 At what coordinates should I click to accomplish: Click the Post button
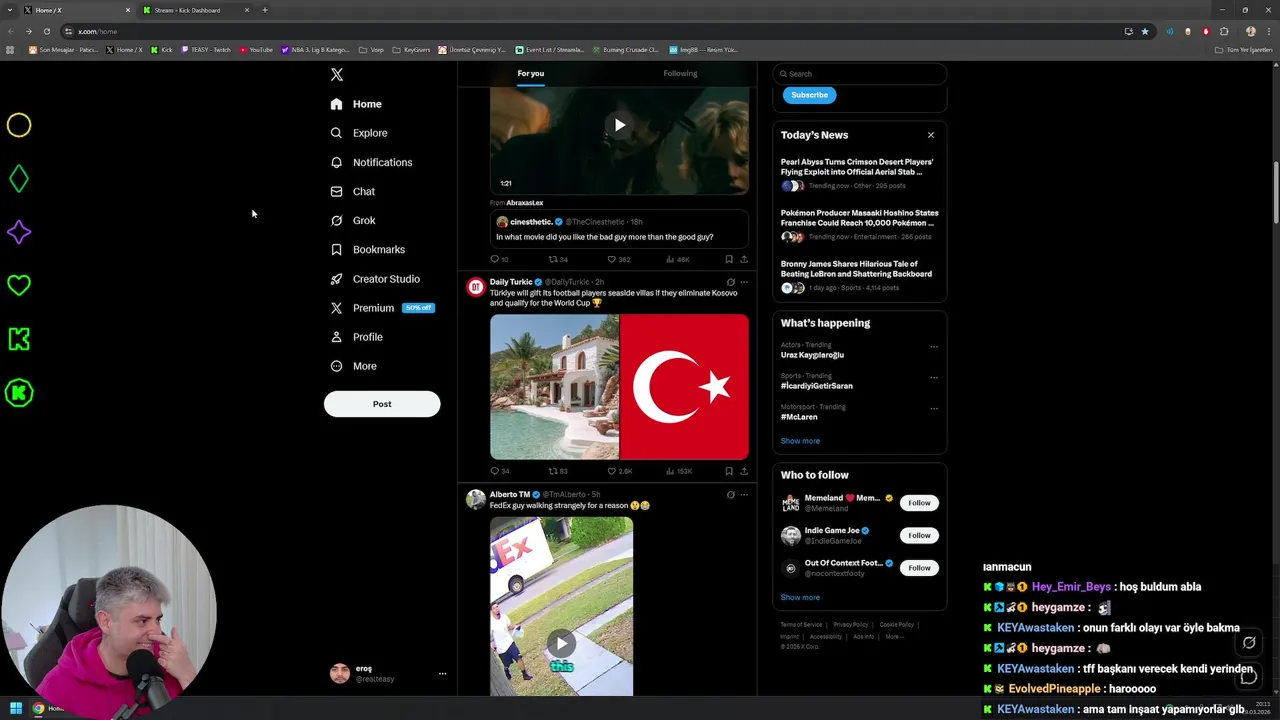(382, 404)
